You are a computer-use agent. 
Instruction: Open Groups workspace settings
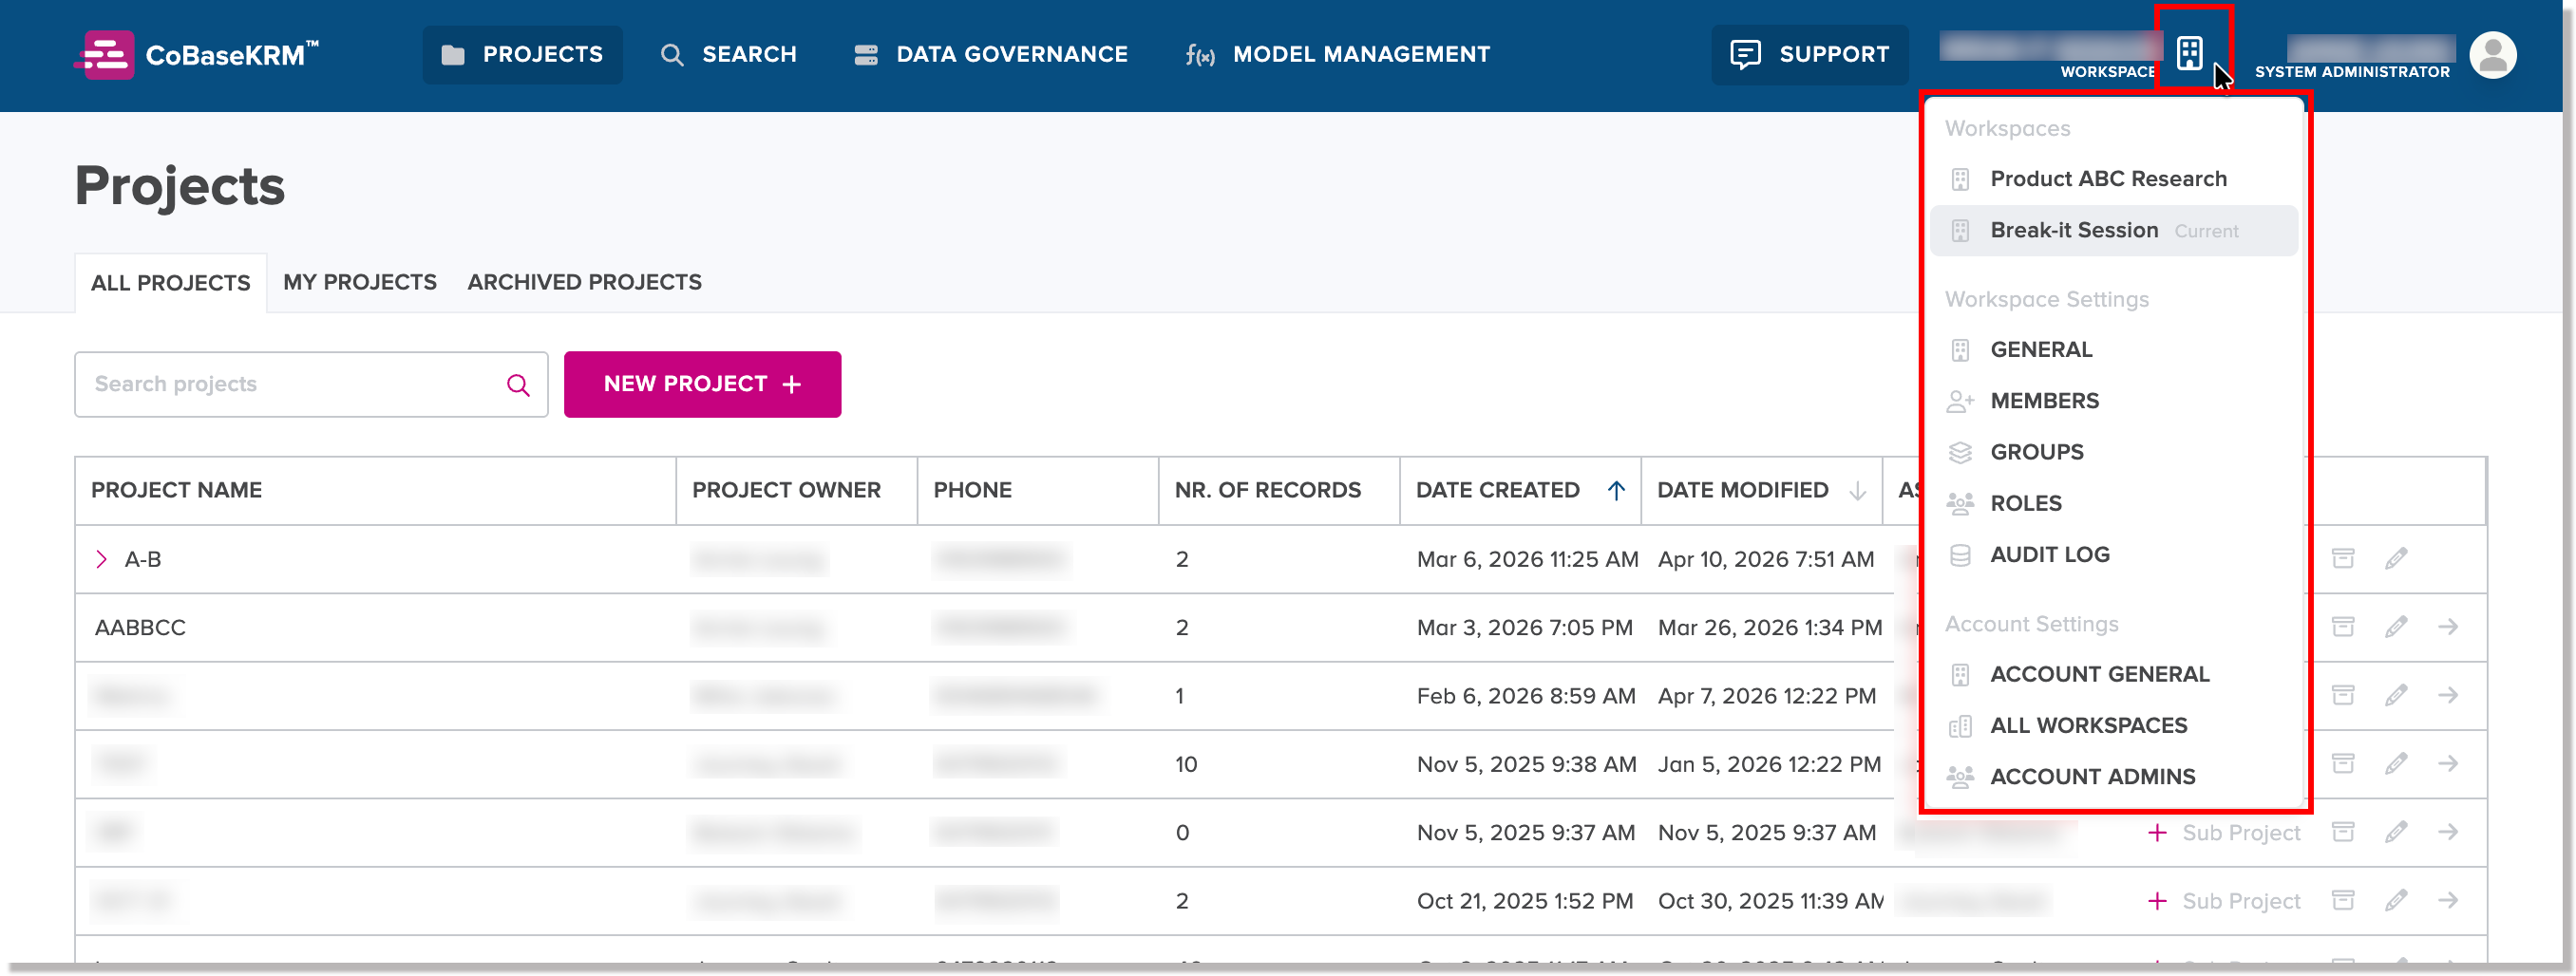(2112, 452)
